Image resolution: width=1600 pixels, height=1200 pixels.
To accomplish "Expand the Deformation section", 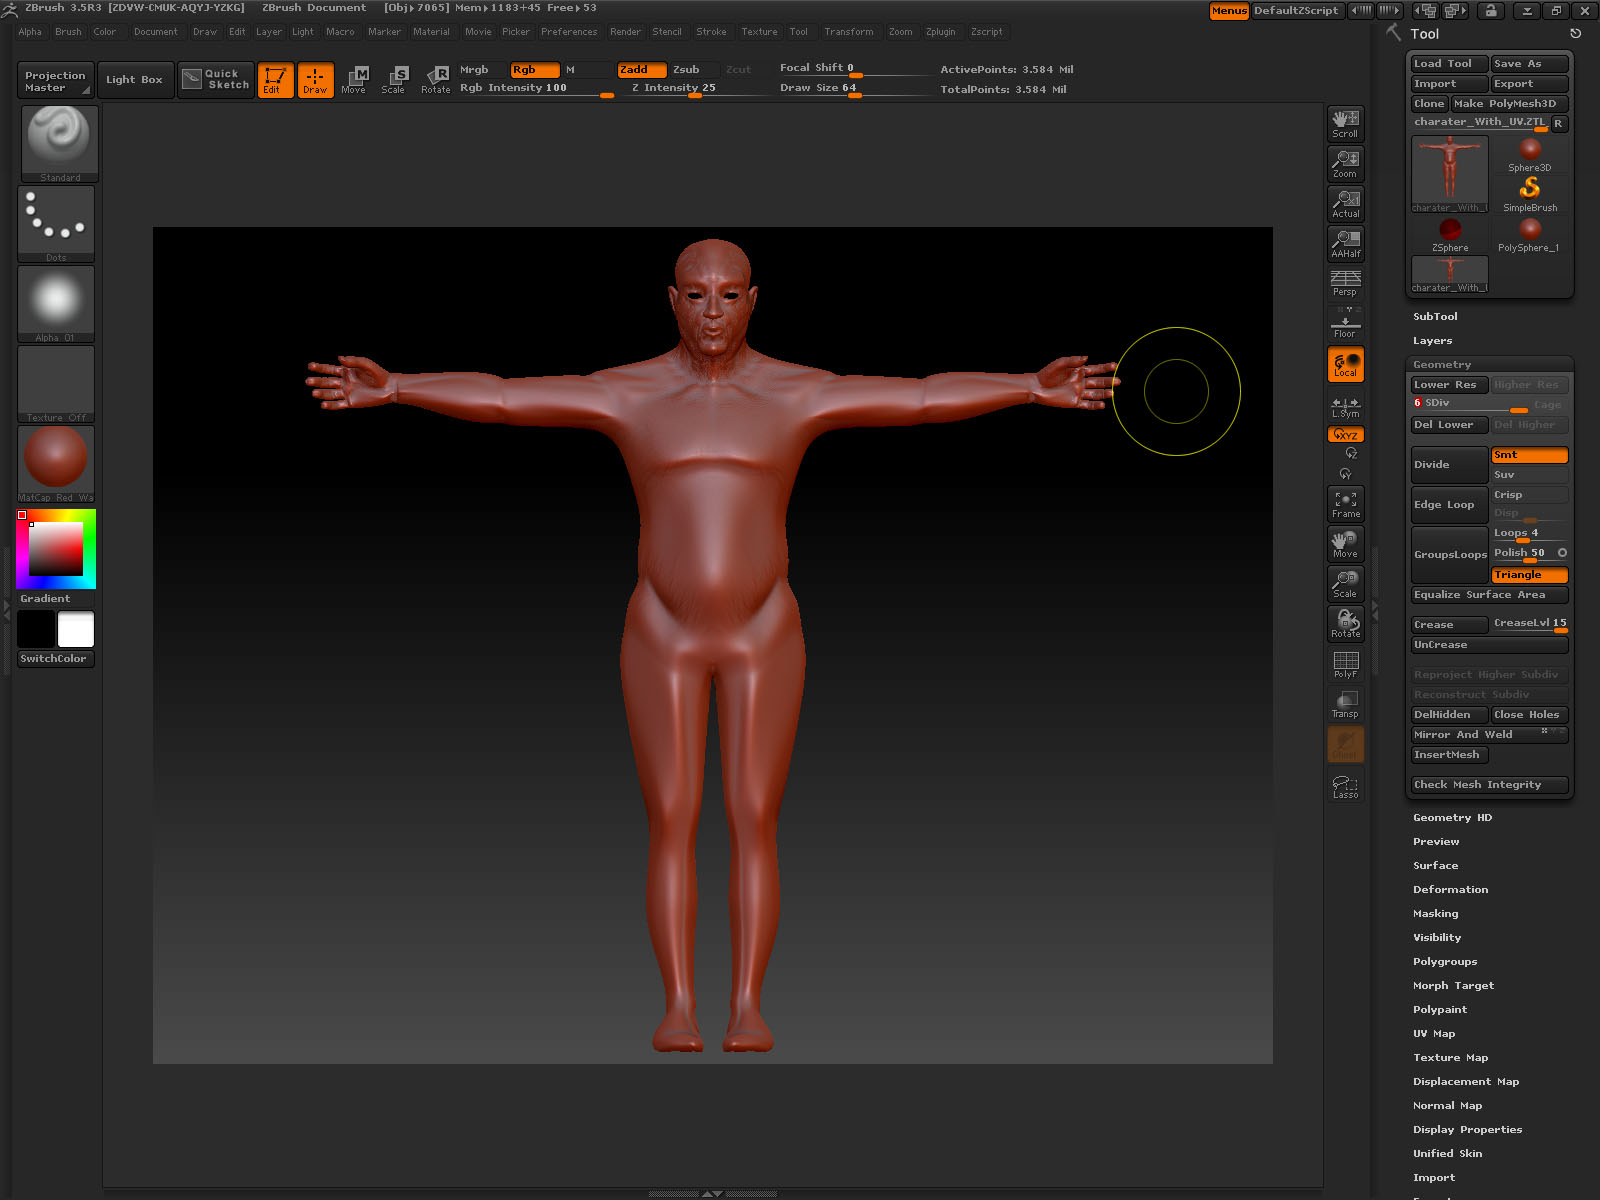I will coord(1450,890).
